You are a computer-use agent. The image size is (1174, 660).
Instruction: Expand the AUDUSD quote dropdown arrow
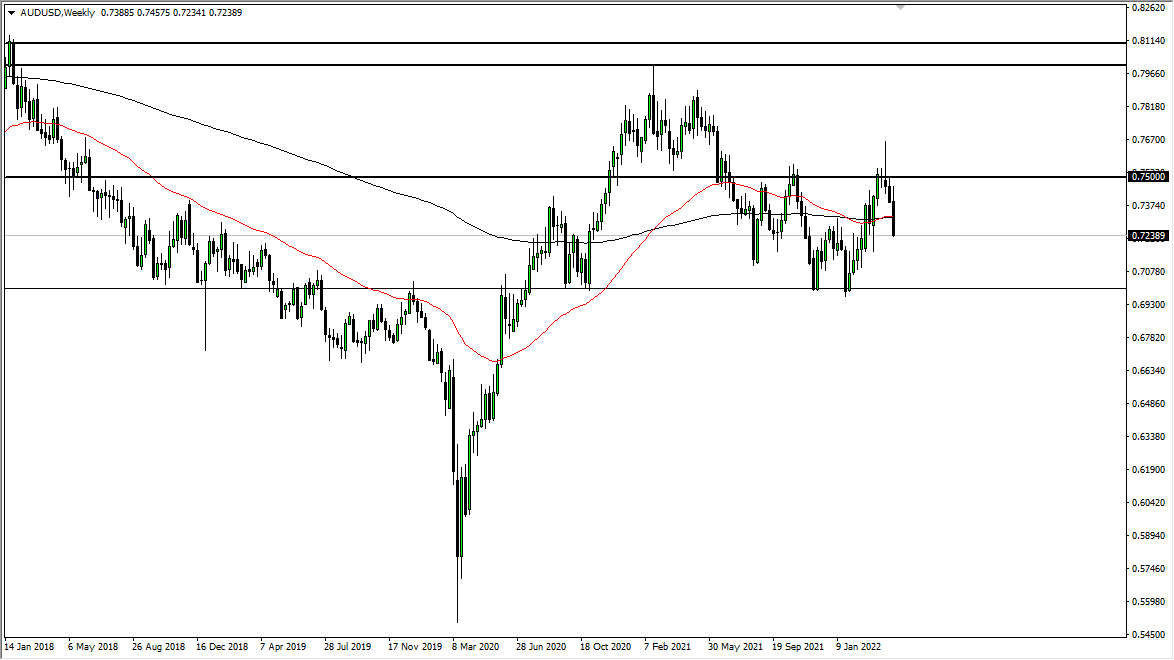11,12
